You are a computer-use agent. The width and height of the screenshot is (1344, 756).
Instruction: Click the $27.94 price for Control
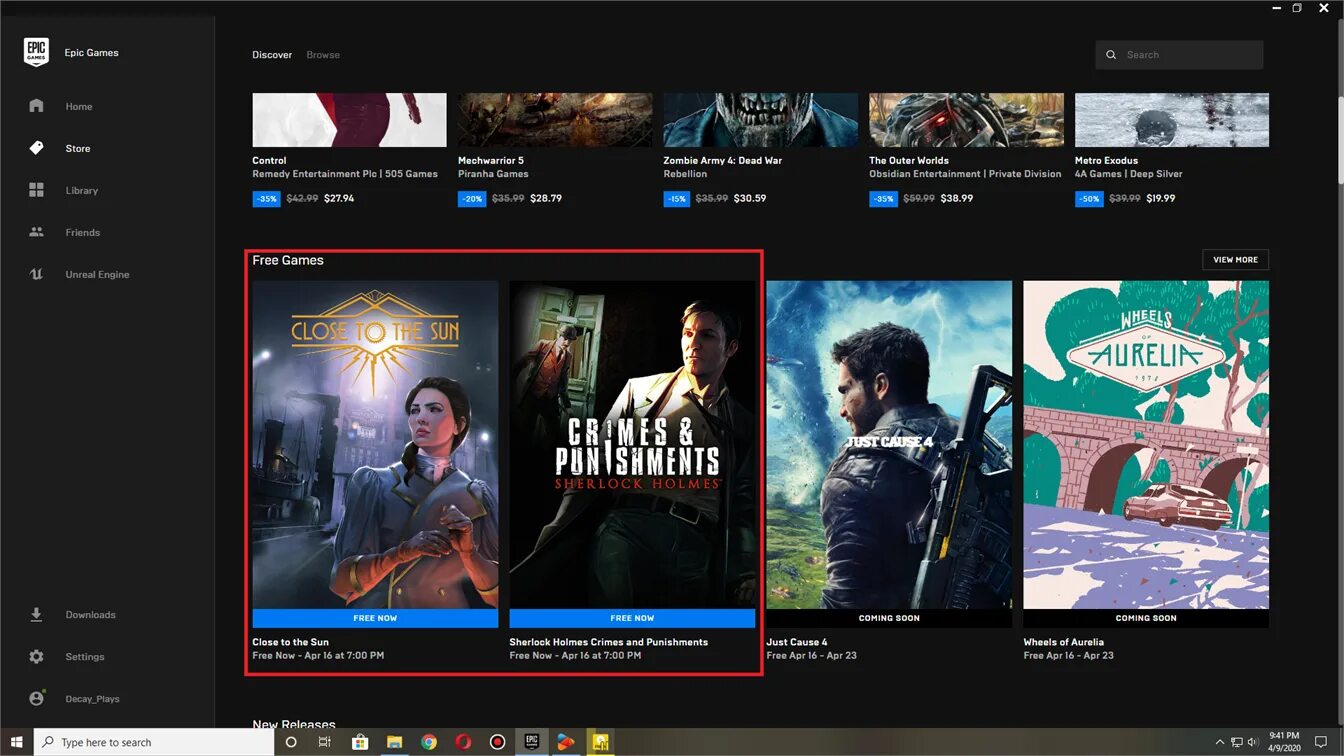coord(339,198)
